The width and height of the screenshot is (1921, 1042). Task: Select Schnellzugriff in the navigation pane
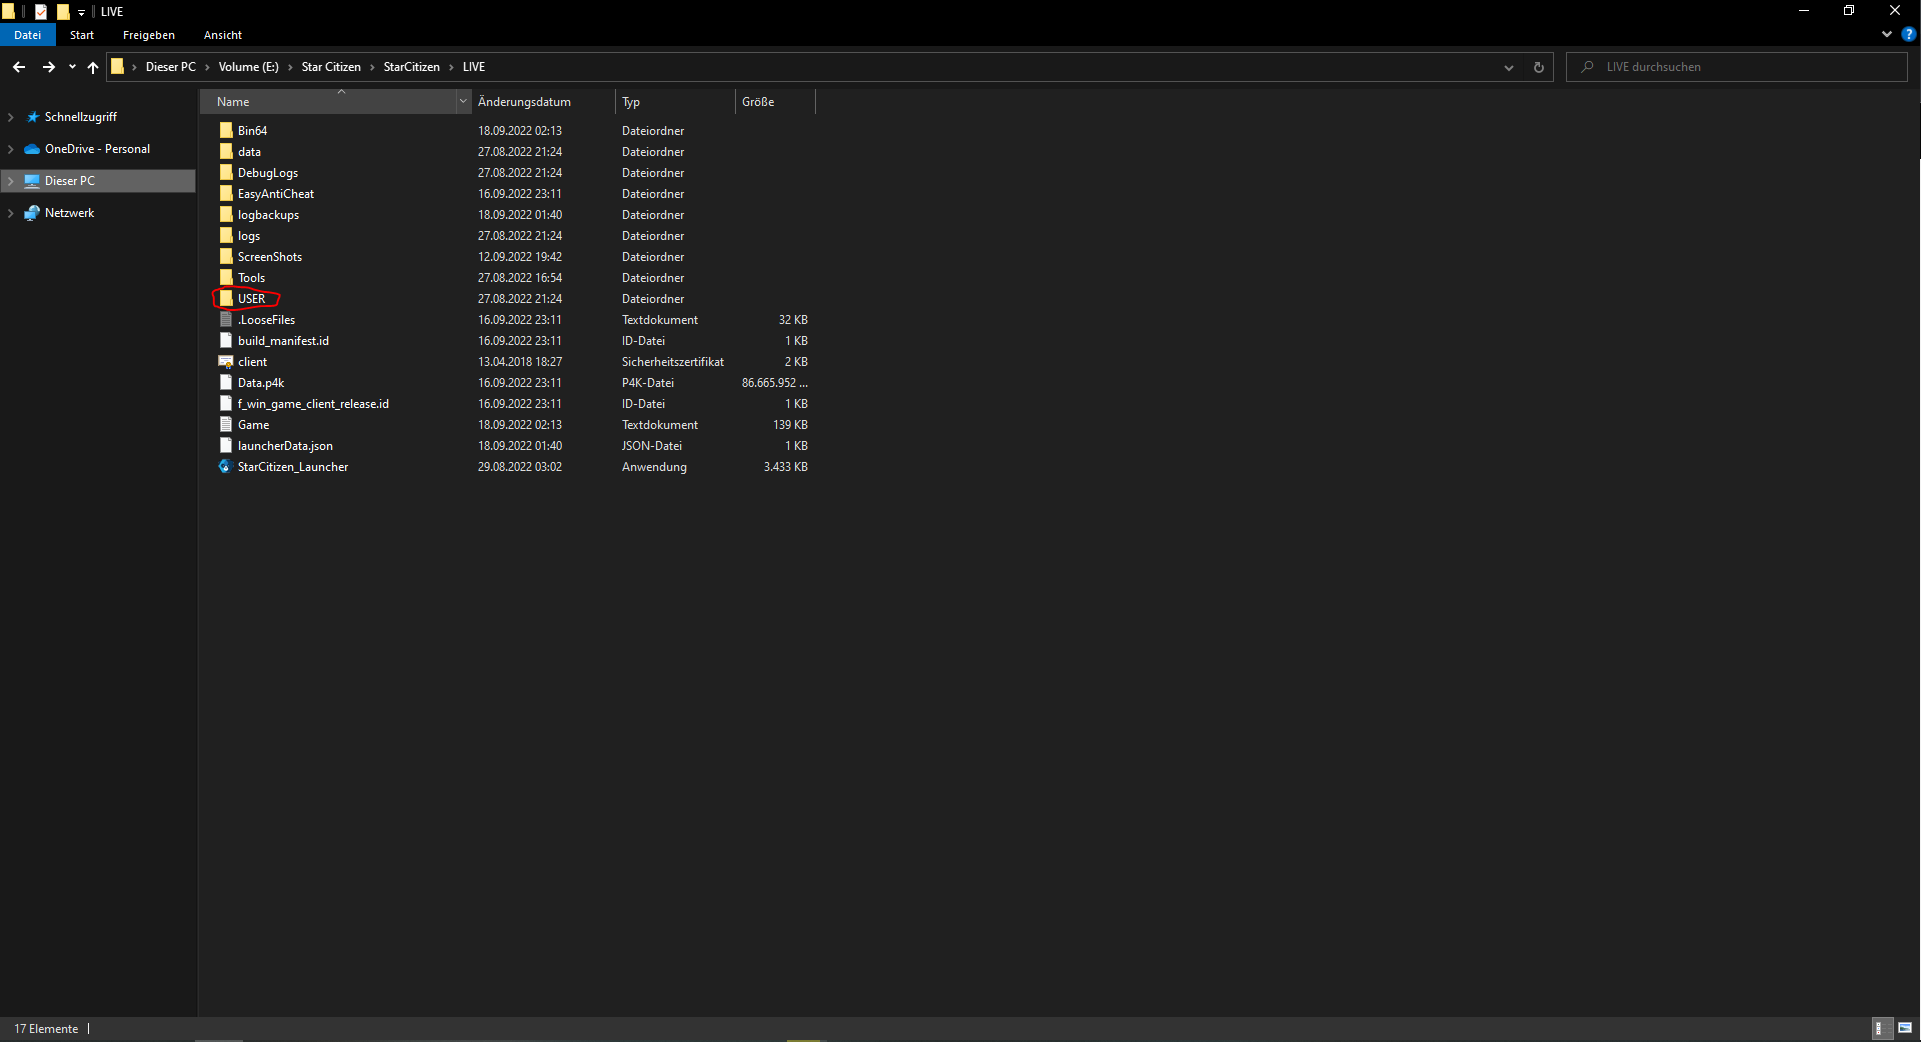pos(81,117)
